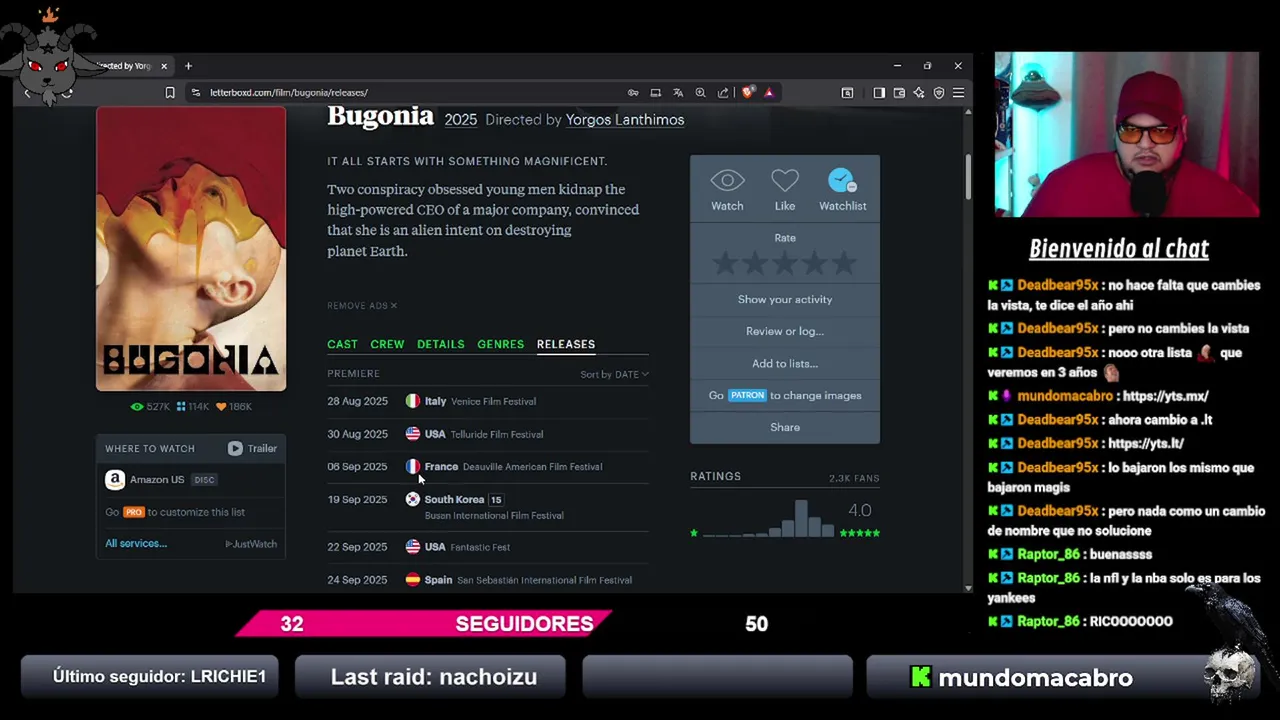1280x720 pixels.
Task: Toggle the Watchlist clock icon
Action: 842,180
